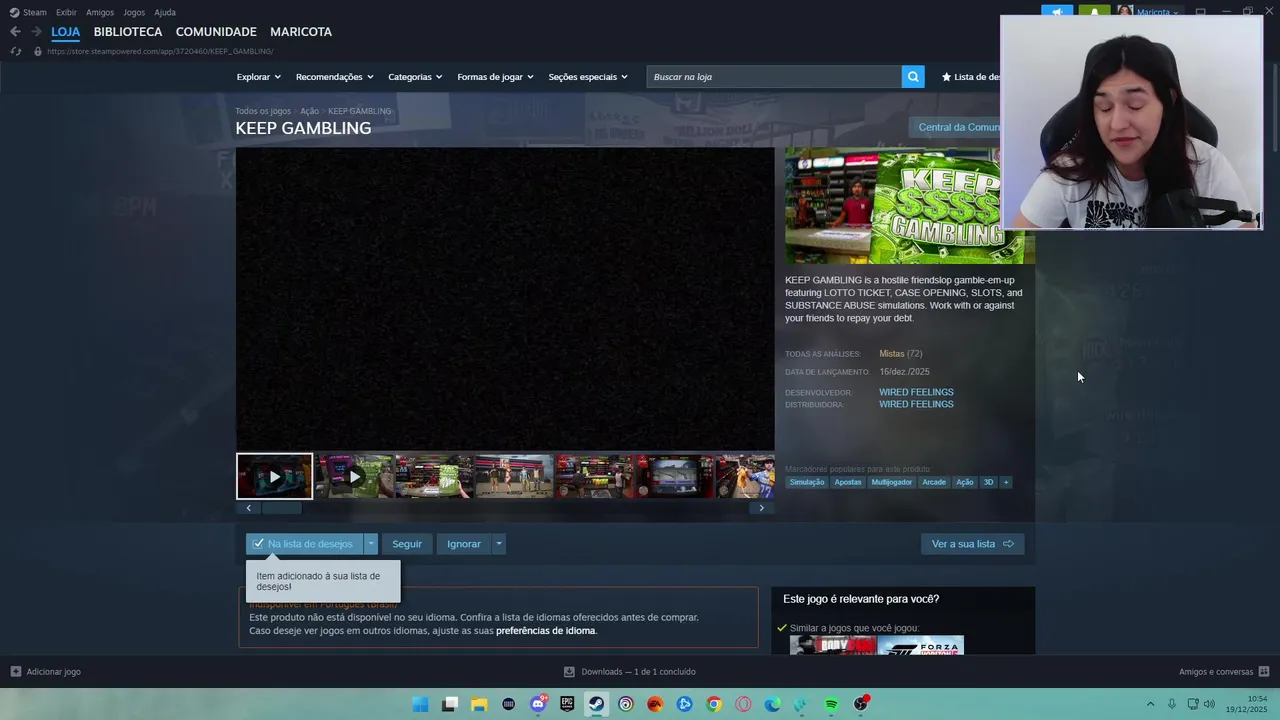Viewport: 1280px width, 720px height.
Task: Select the Apostas tag
Action: tap(848, 482)
